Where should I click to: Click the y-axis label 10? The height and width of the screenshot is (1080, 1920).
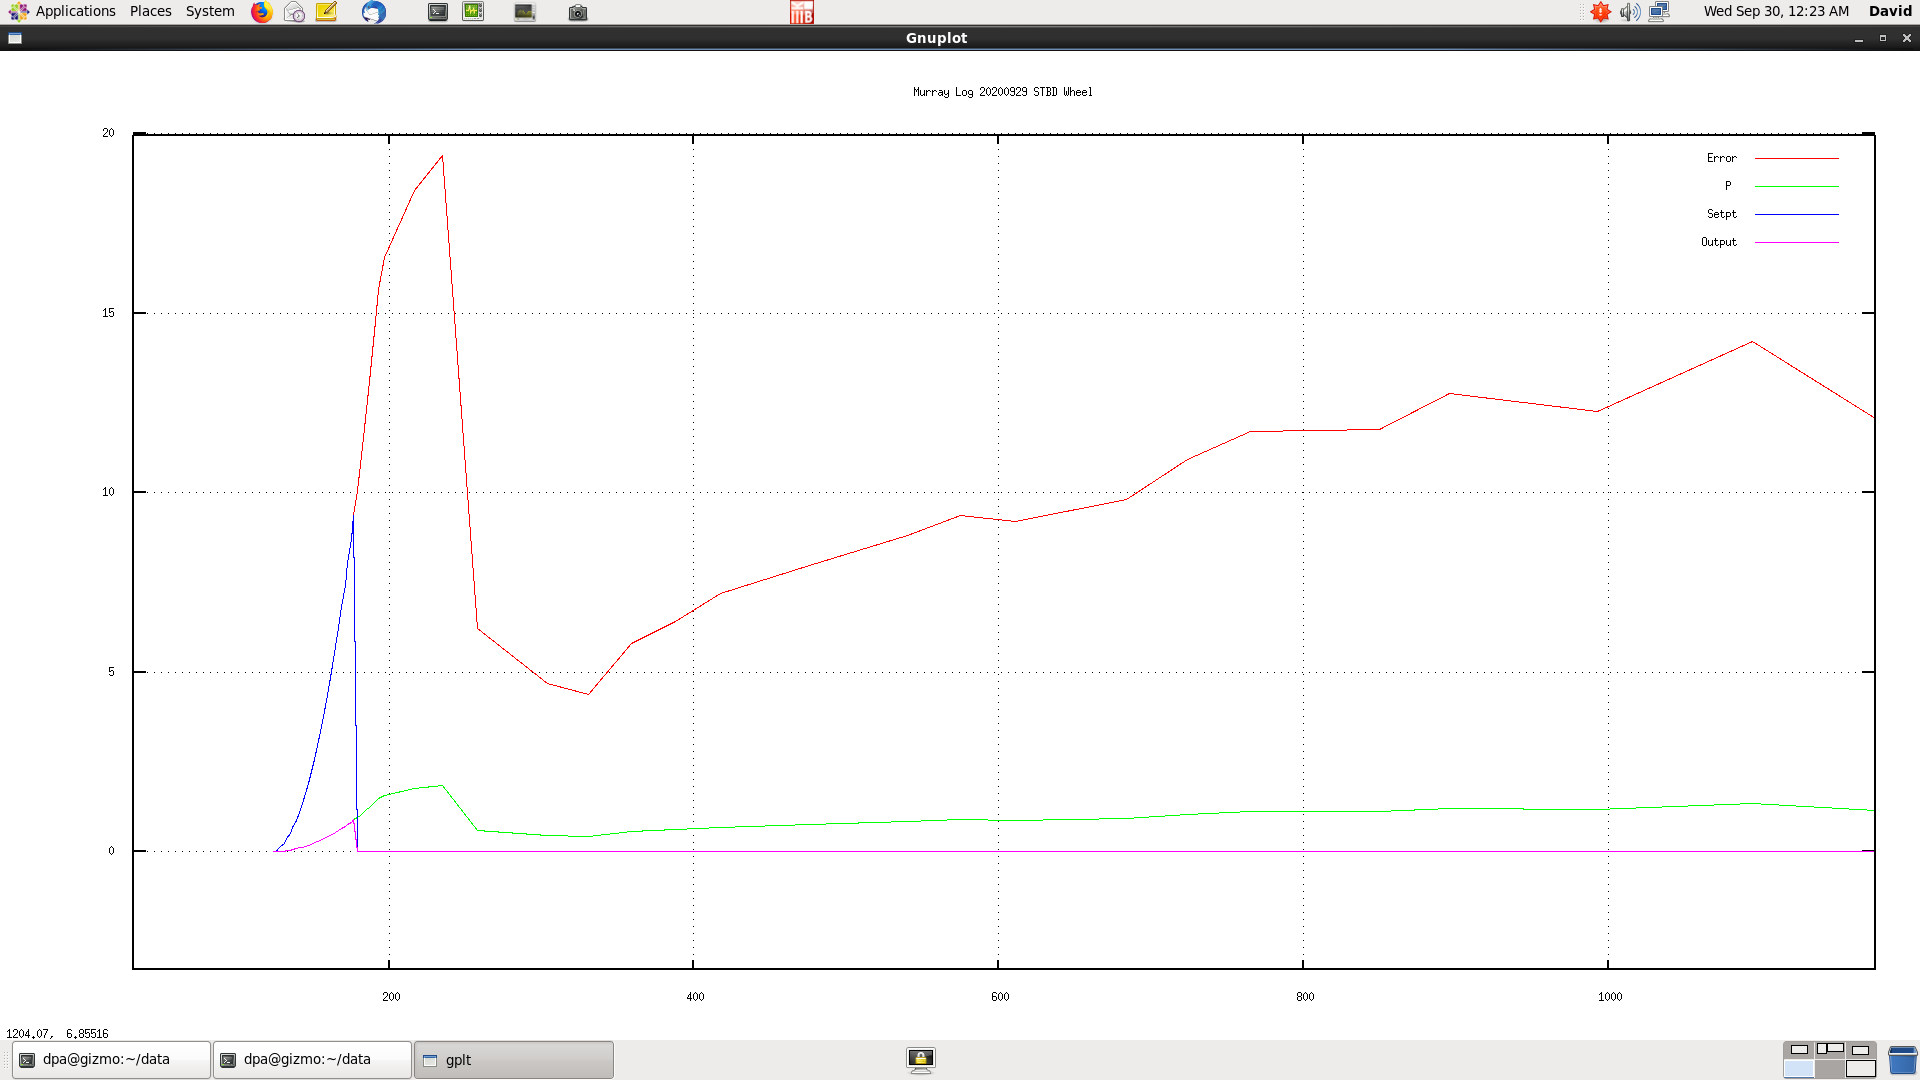coord(108,492)
